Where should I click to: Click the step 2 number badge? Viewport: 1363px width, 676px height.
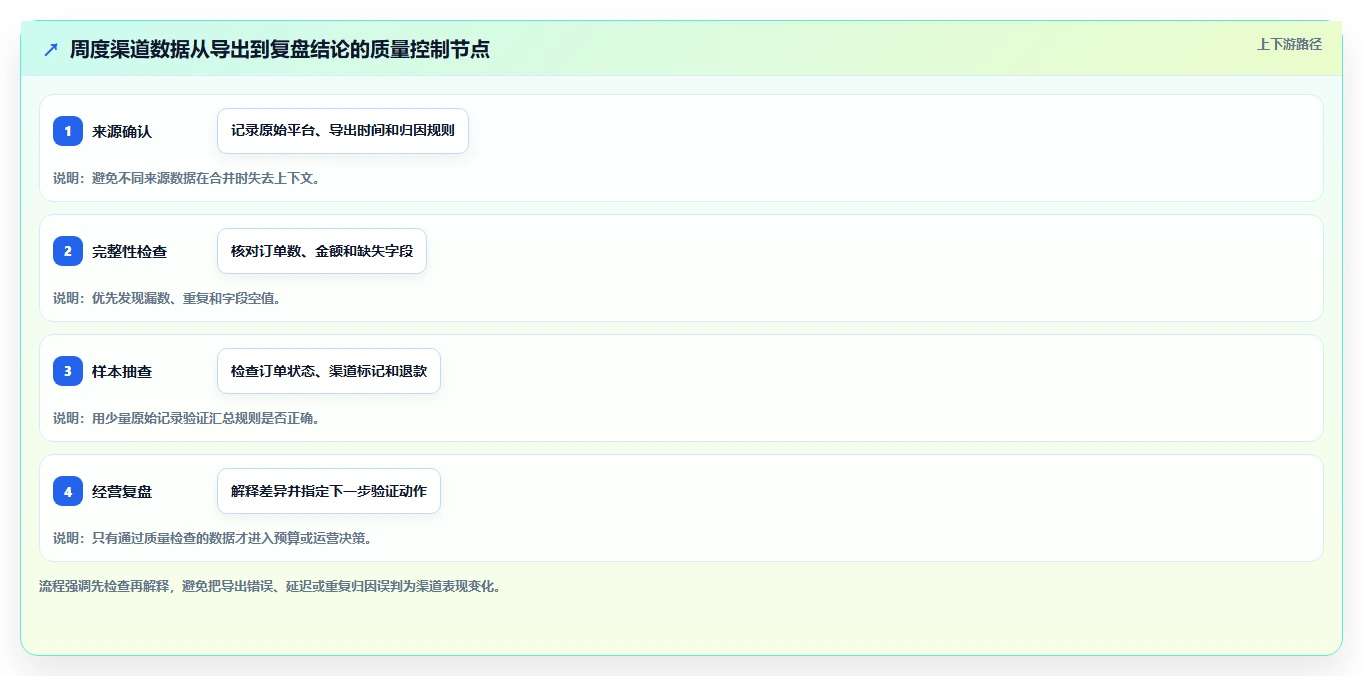[68, 251]
